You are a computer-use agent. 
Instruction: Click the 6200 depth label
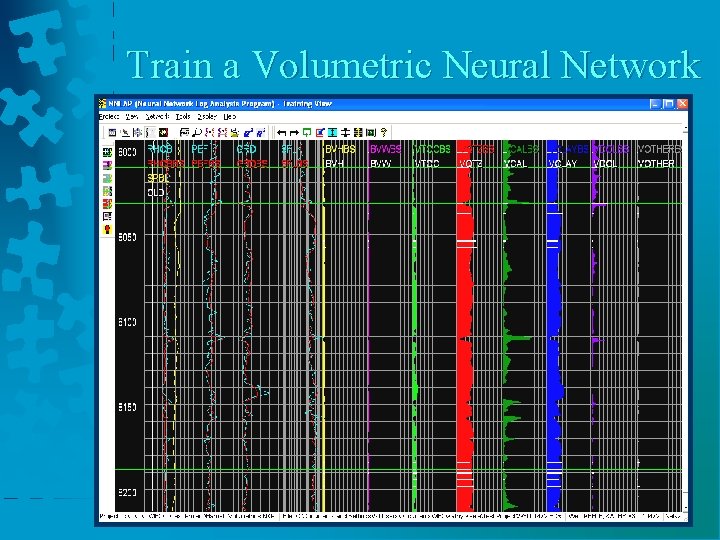coord(127,492)
